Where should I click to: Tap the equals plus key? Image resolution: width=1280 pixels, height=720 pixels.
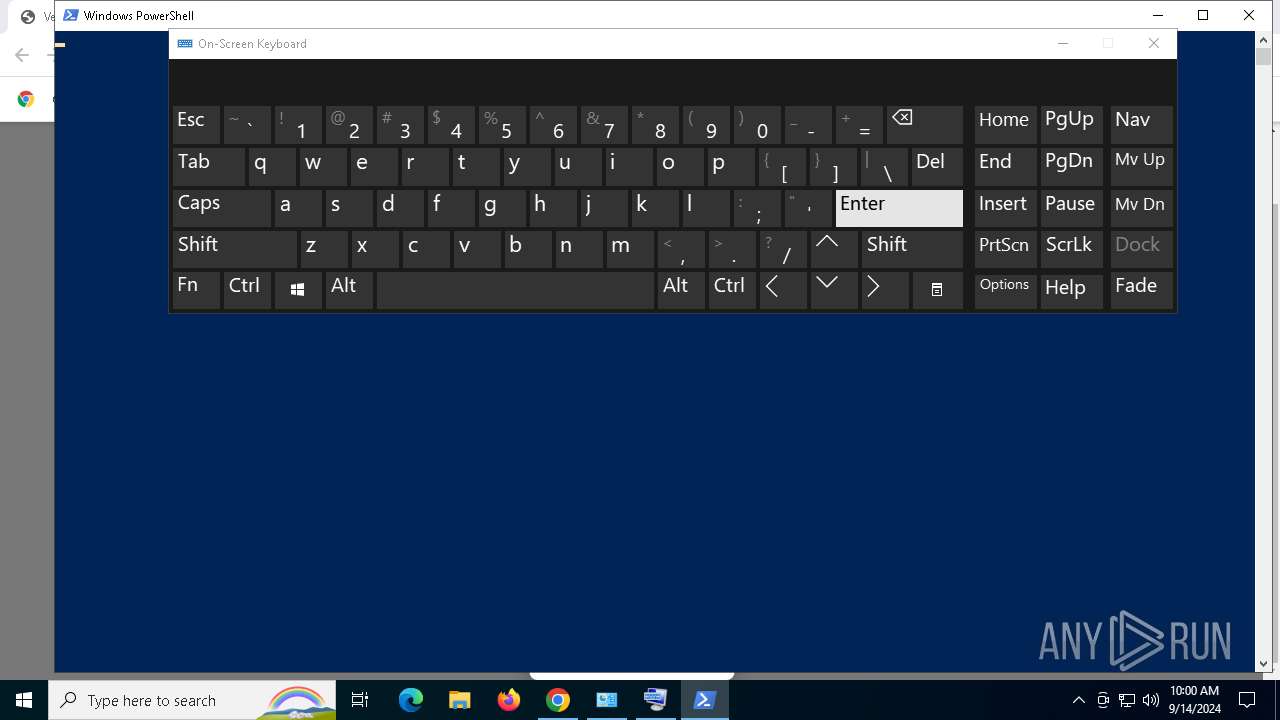tap(860, 125)
